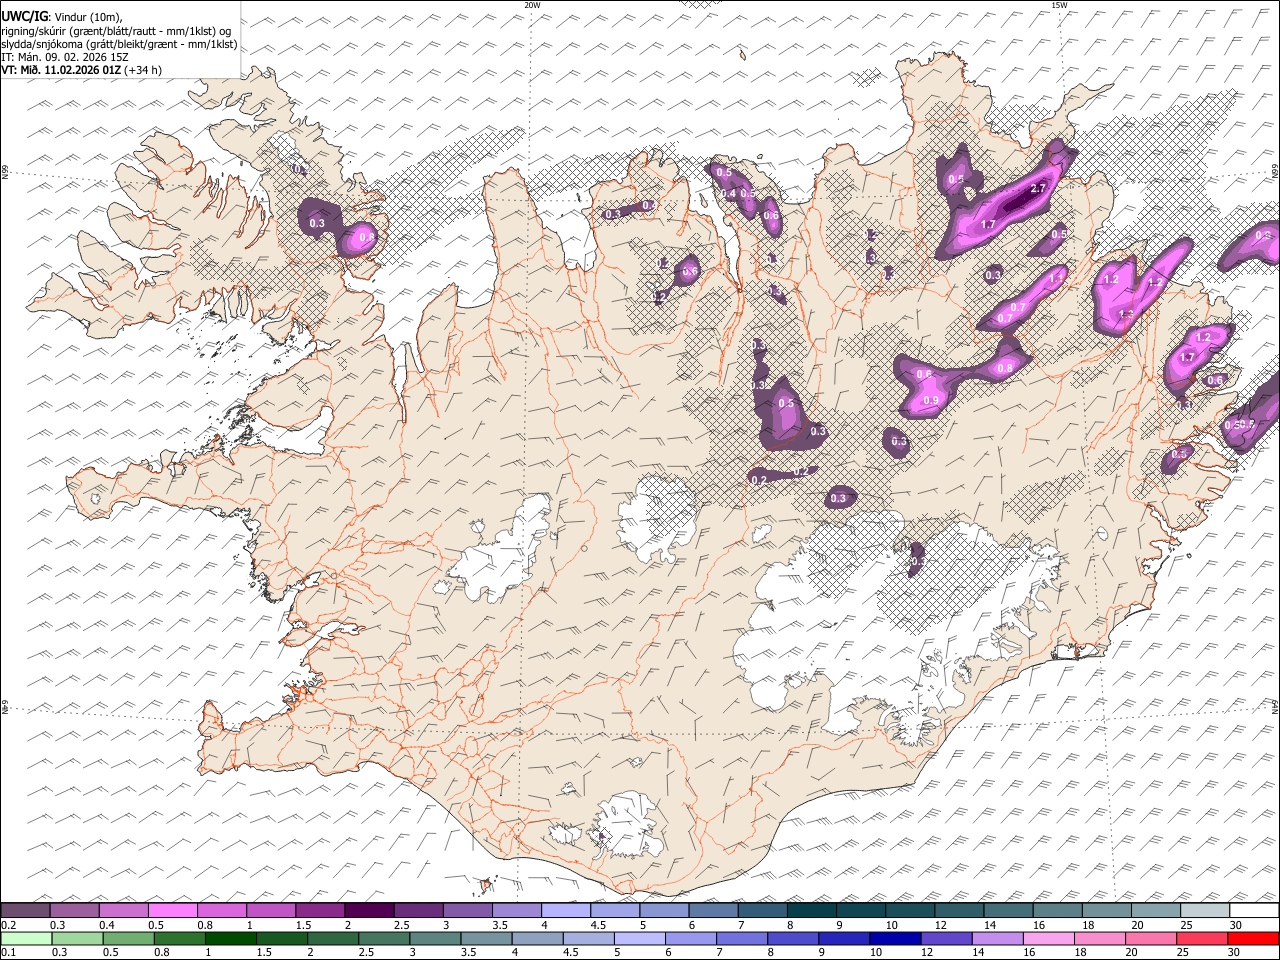The image size is (1280, 960).
Task: Click the '30' label on the upper snow scale
Action: 1235,925
